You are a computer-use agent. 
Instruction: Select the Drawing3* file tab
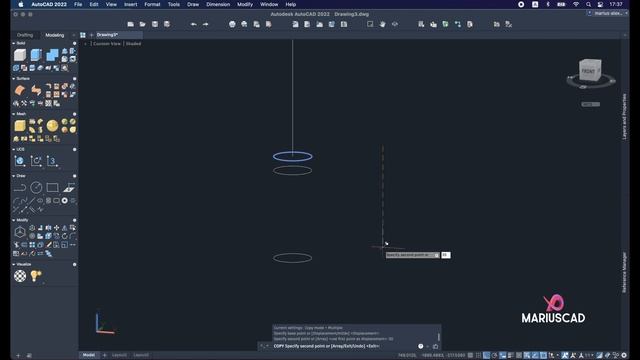point(107,35)
